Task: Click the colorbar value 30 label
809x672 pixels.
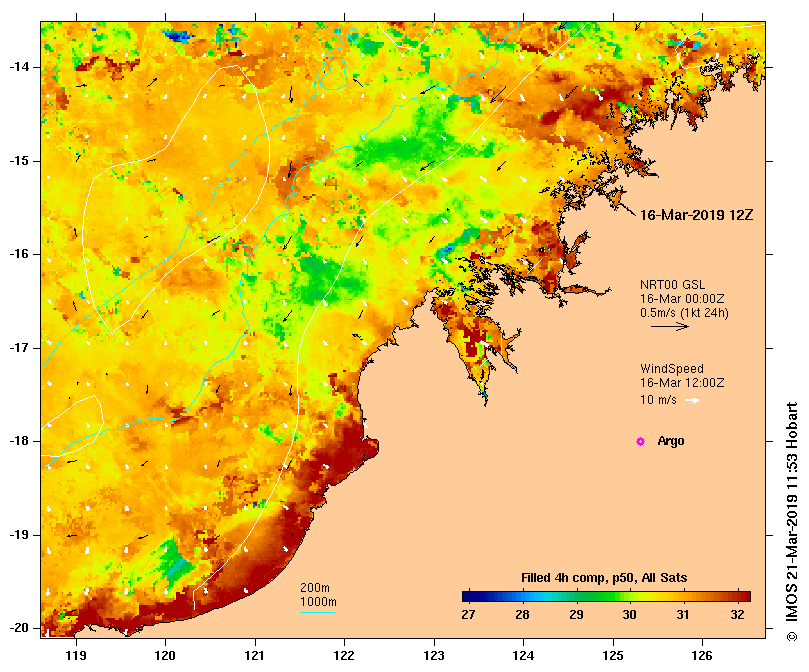Action: pos(629,615)
